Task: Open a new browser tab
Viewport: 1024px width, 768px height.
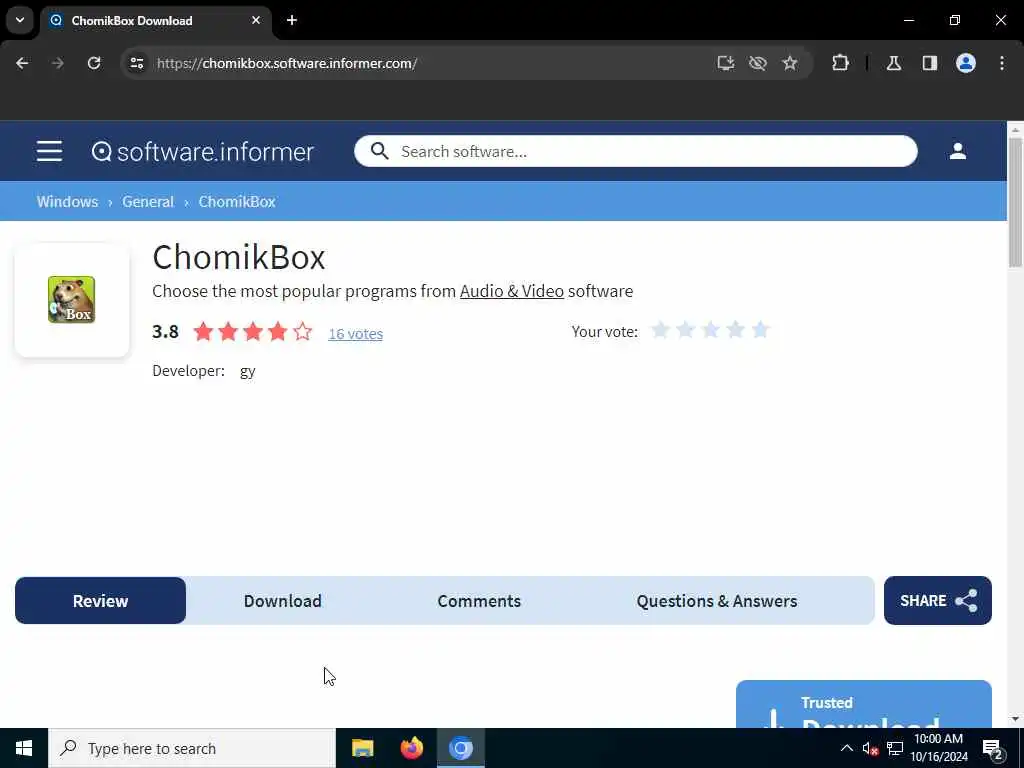Action: 292,20
